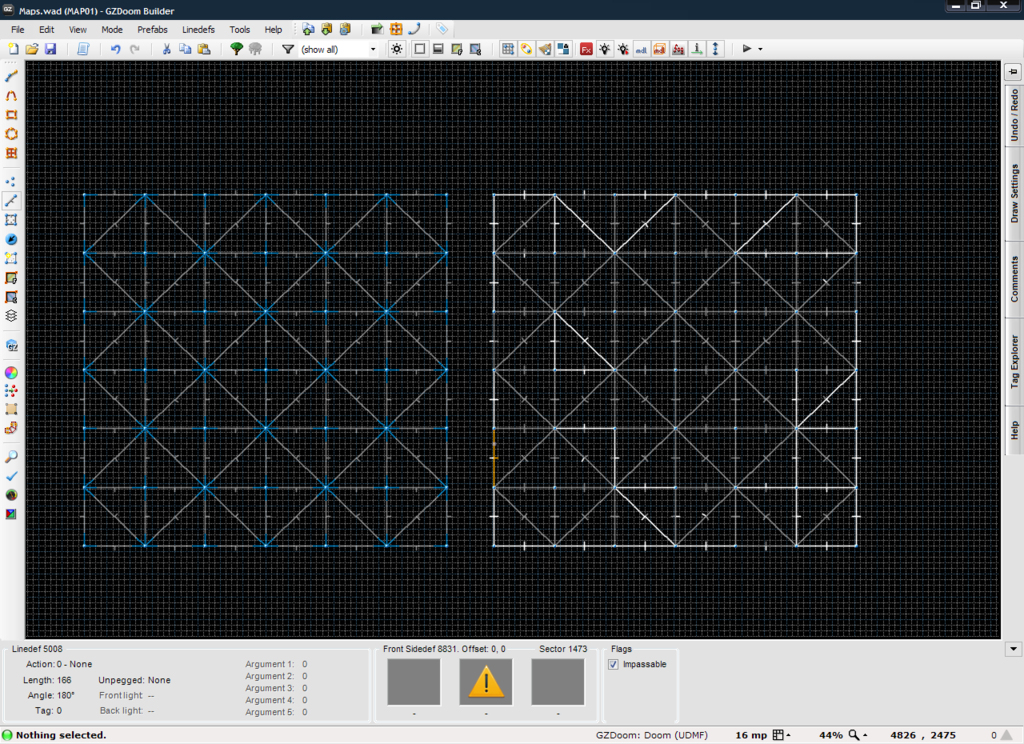Select the Draw Ellipse tool

[x=11, y=135]
